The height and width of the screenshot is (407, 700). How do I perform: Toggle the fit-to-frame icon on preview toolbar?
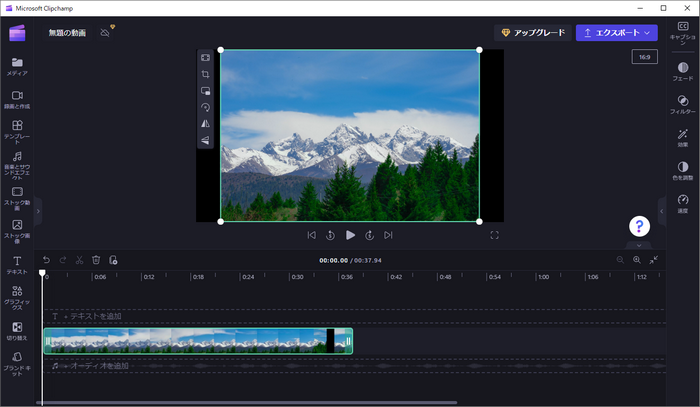point(205,58)
